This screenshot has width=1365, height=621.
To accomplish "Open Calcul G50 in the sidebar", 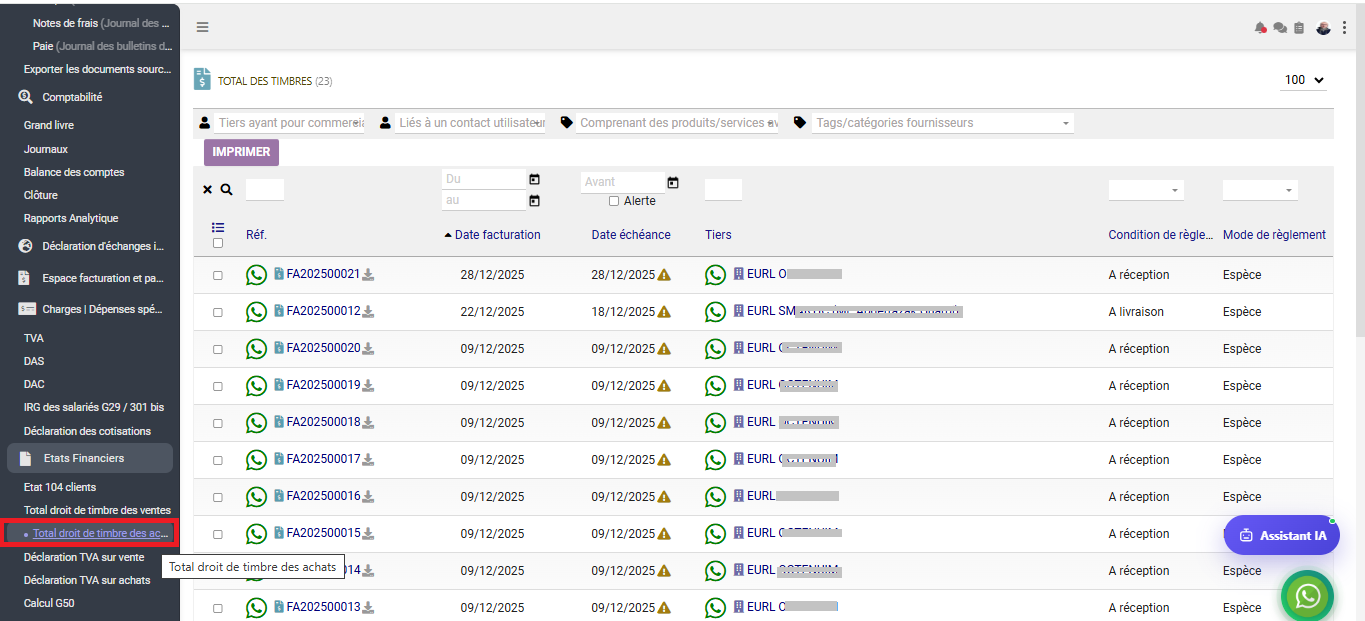I will (49, 603).
